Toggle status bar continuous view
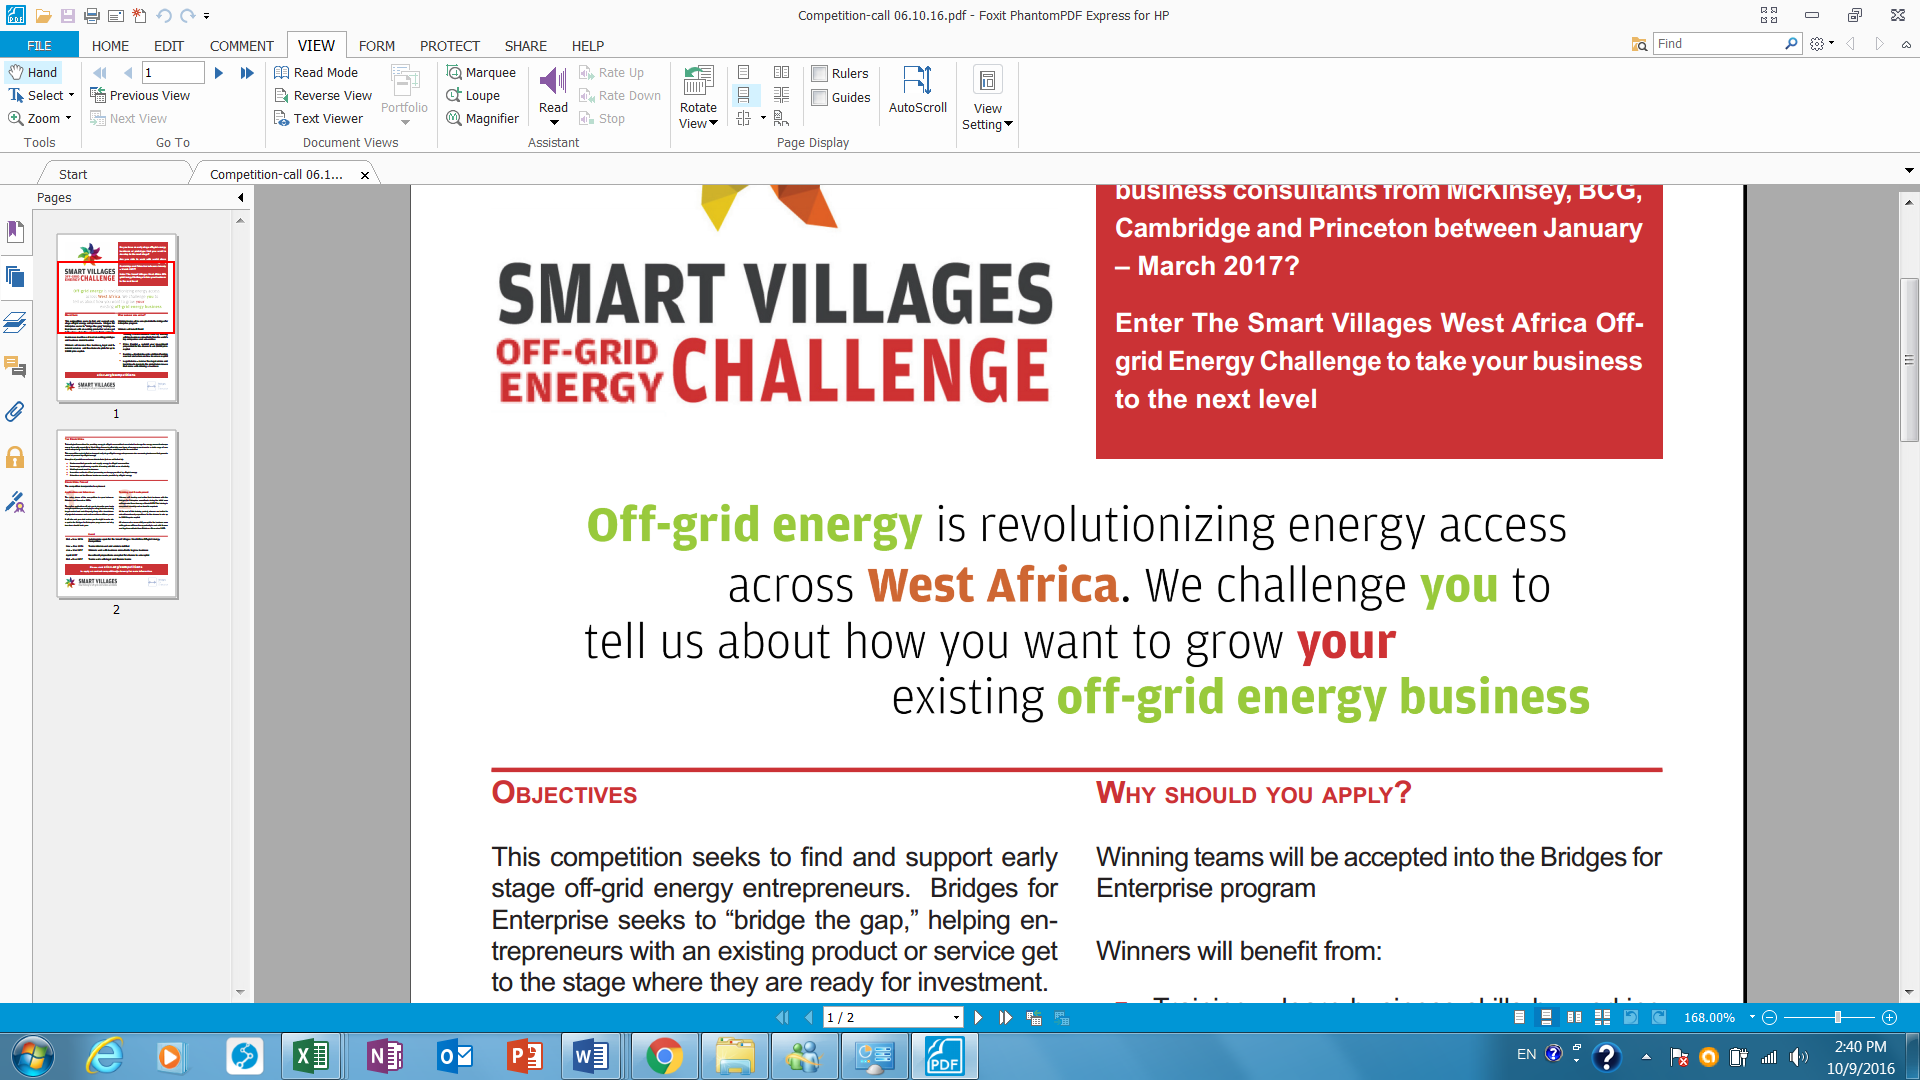Image resolution: width=1920 pixels, height=1080 pixels. coord(1546,1017)
